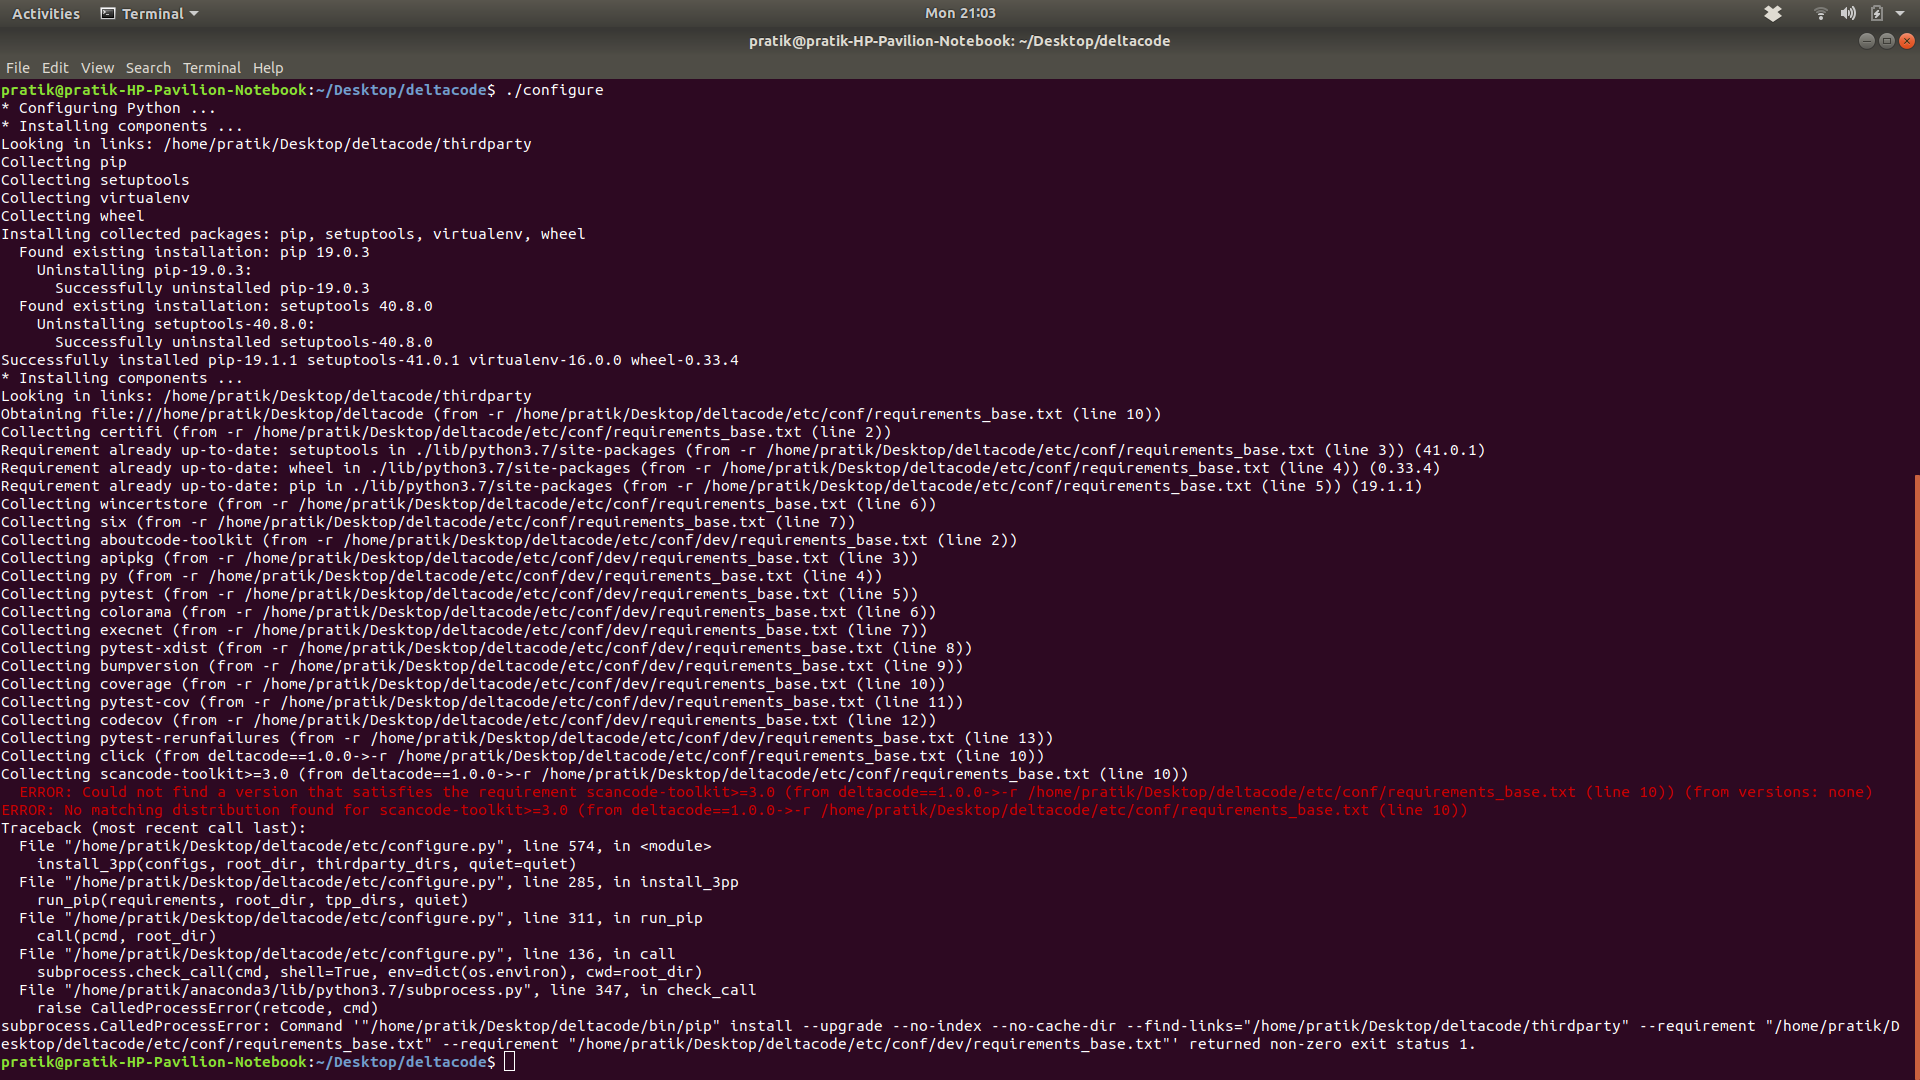Open the Edit menu
The width and height of the screenshot is (1920, 1080).
pos(55,68)
